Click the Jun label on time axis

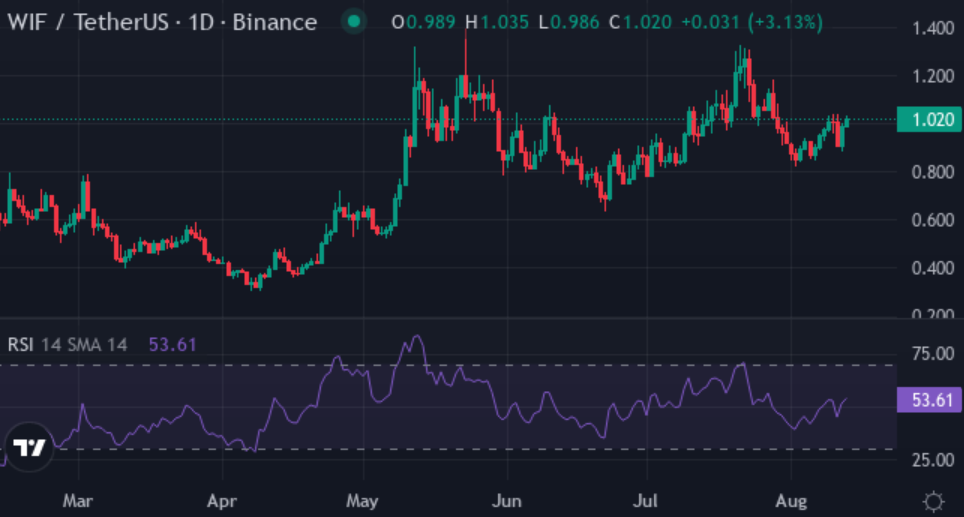(x=507, y=501)
